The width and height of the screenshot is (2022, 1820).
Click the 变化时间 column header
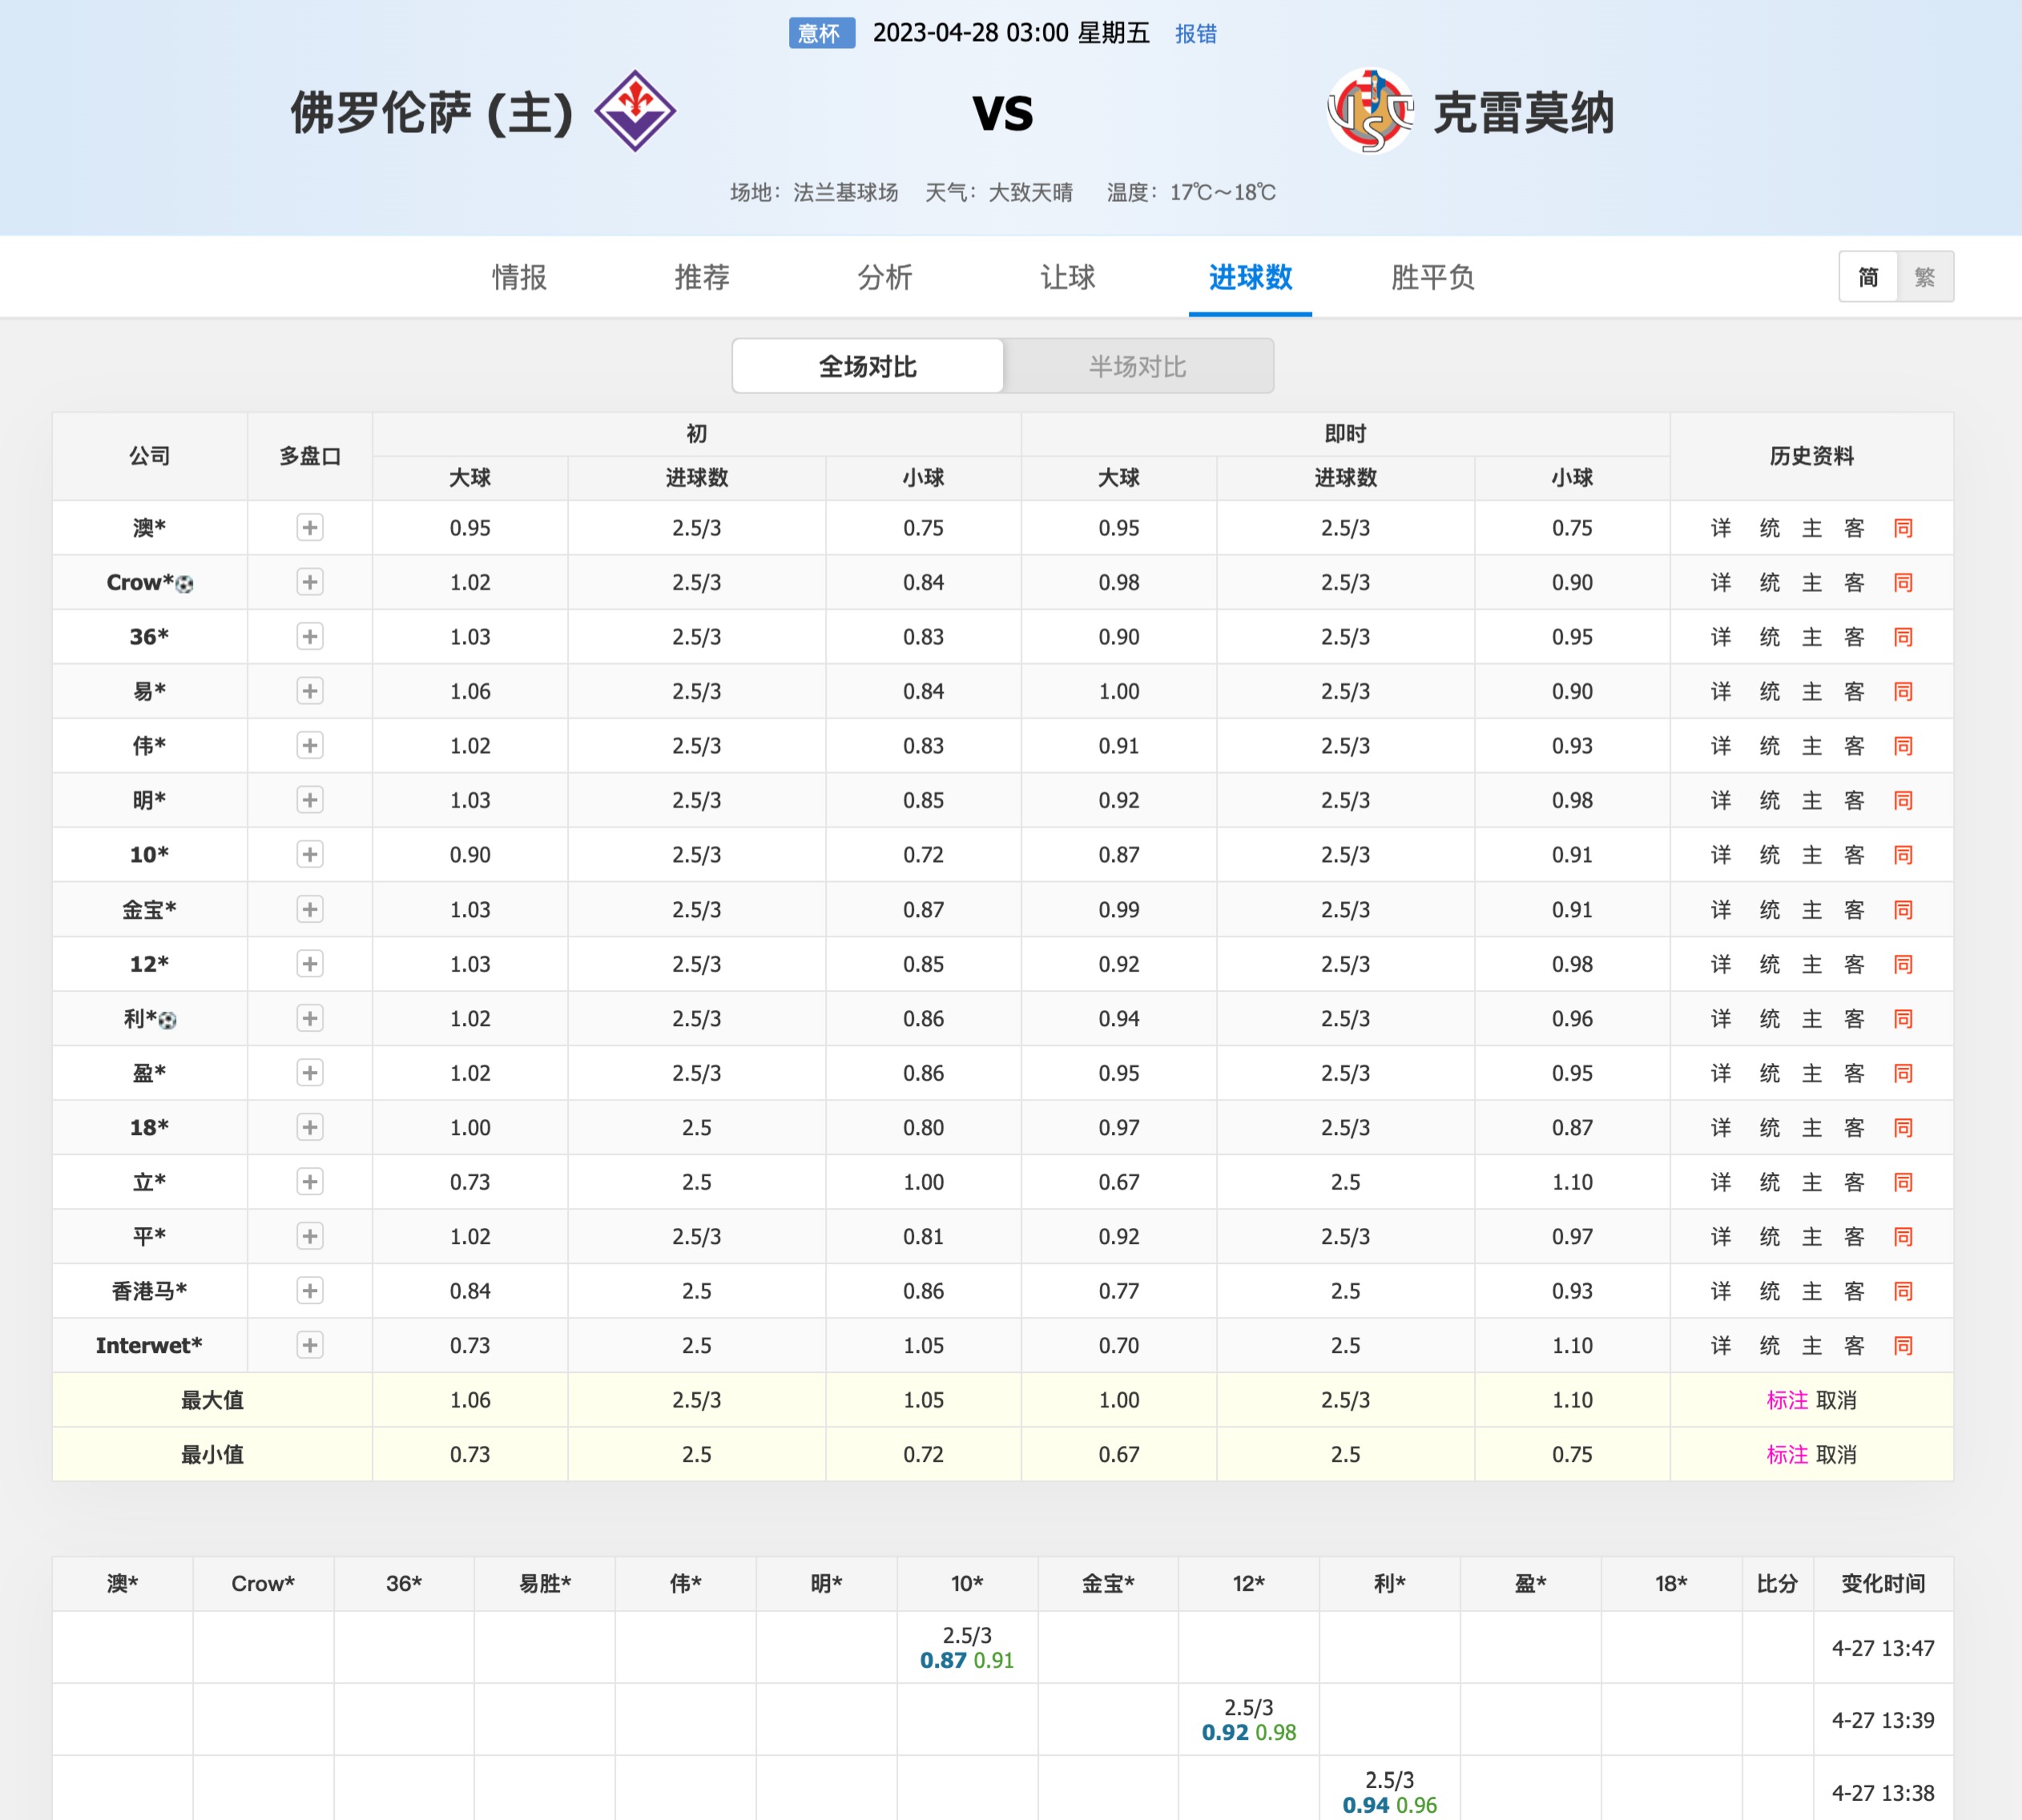point(1883,1583)
